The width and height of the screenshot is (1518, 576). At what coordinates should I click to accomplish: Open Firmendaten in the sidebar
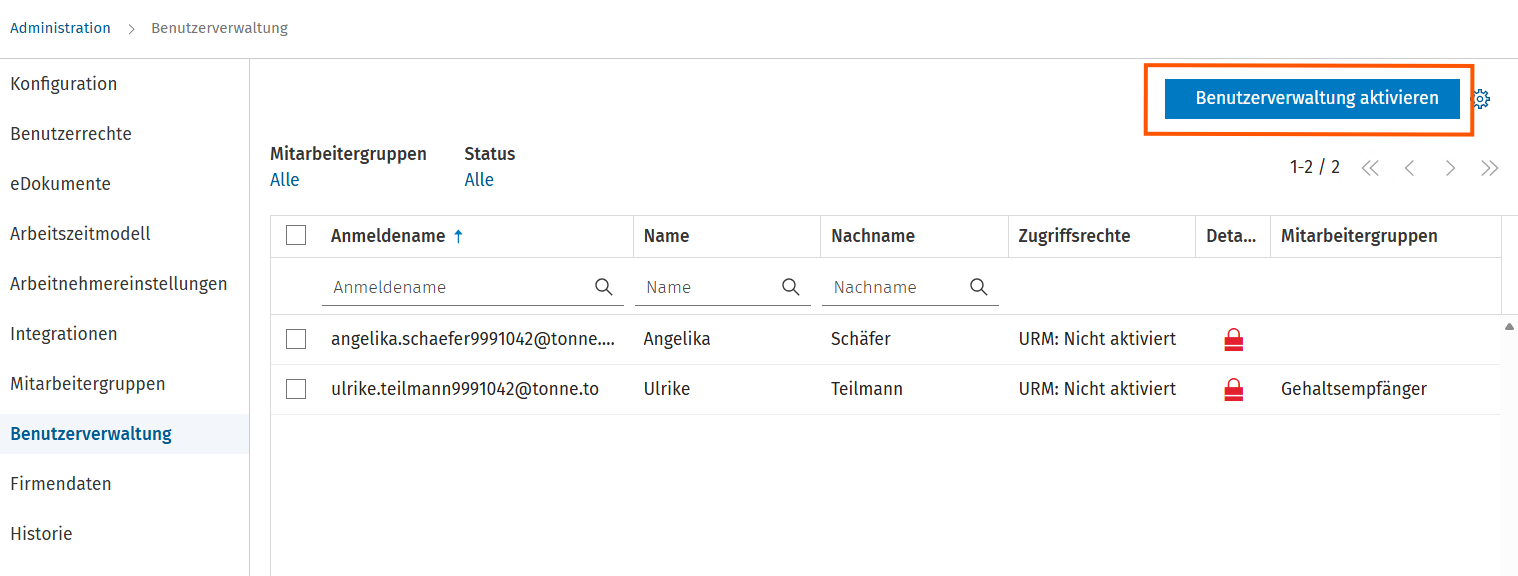coord(61,484)
